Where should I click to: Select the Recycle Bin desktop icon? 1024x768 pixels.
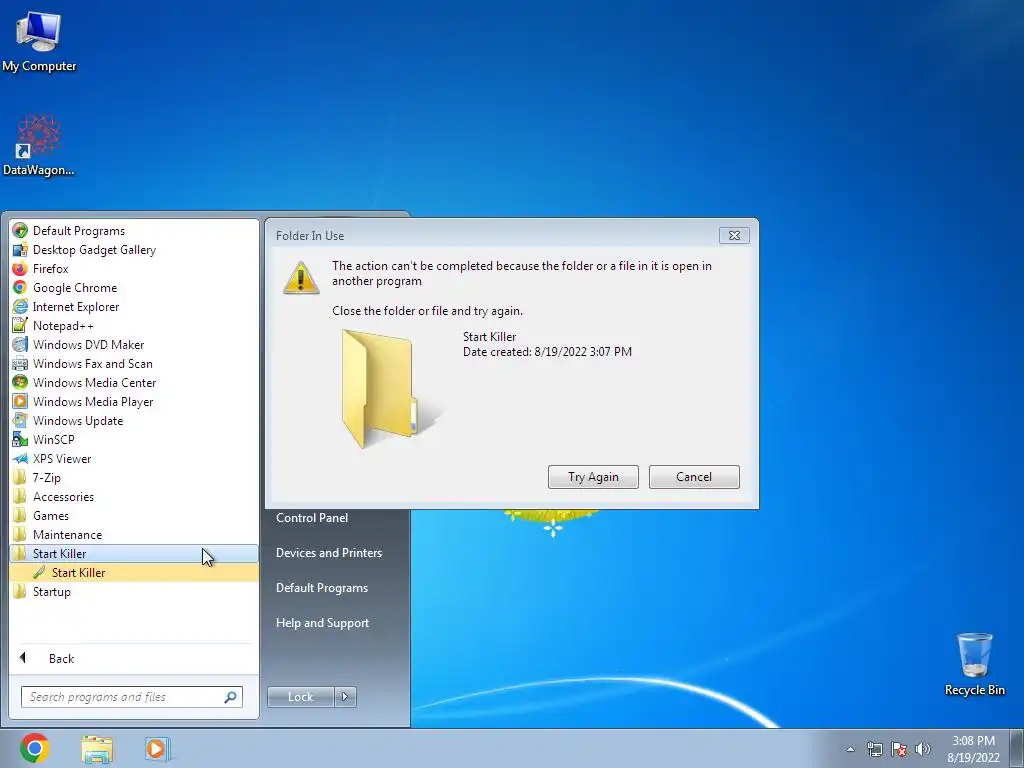coord(974,664)
